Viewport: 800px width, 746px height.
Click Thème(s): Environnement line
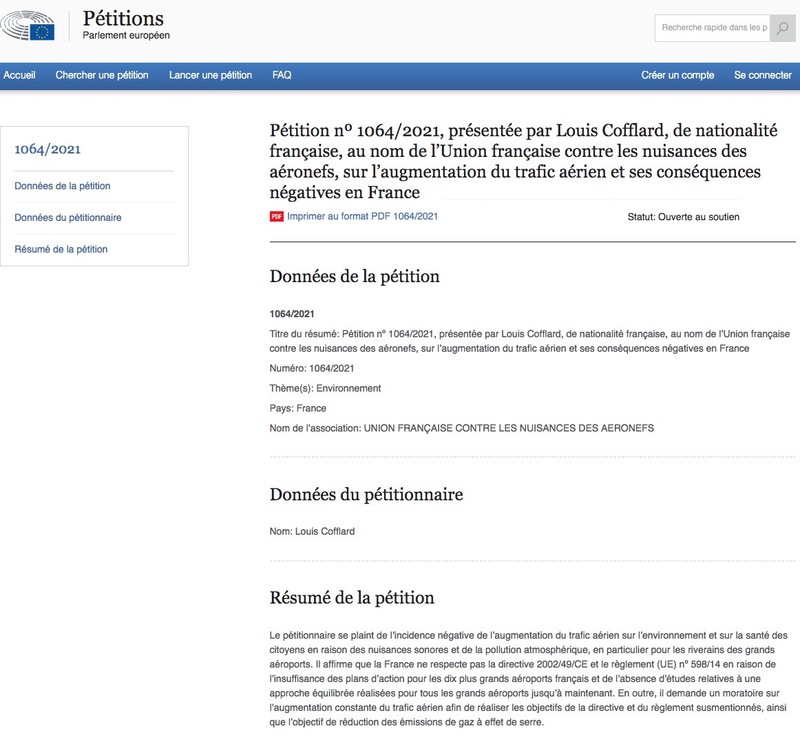coord(325,388)
